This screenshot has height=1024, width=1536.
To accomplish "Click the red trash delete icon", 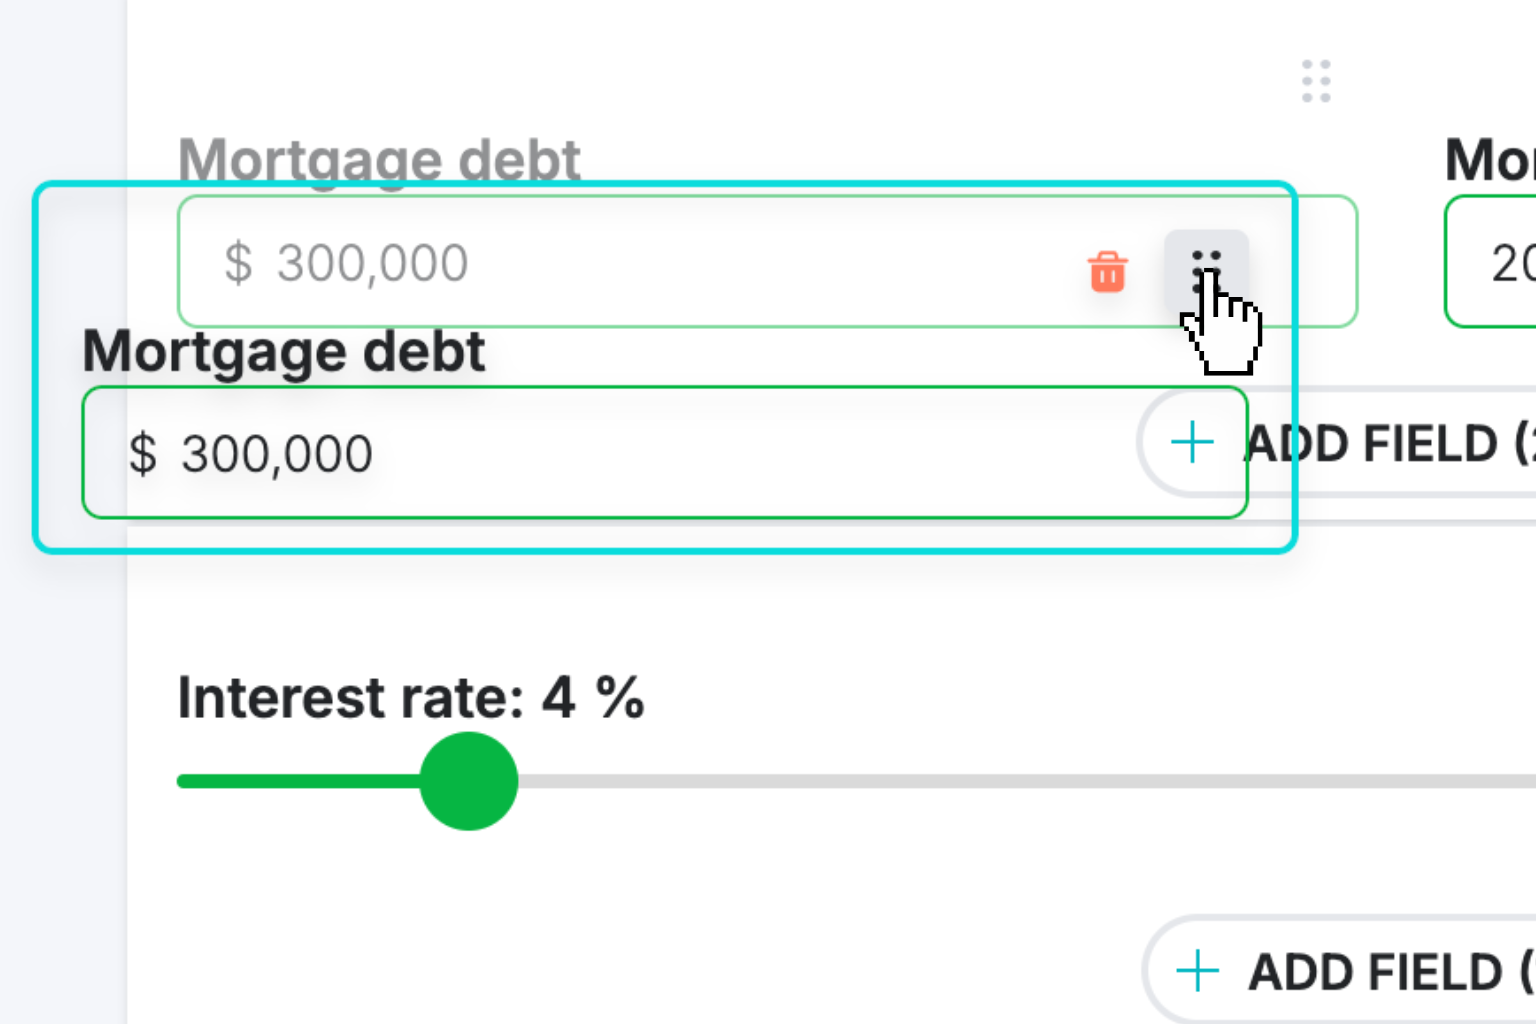I will (1108, 271).
